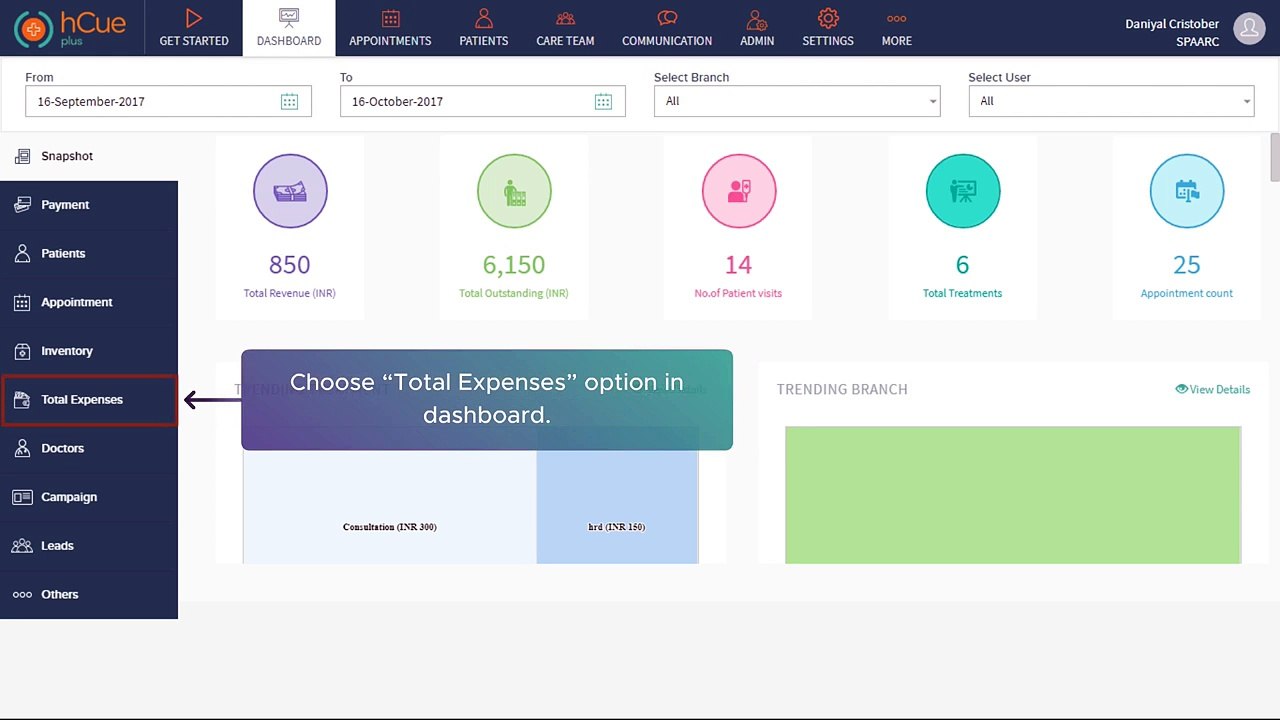Click the Snapshot sidebar icon
This screenshot has width=1280, height=720.
click(x=22, y=156)
